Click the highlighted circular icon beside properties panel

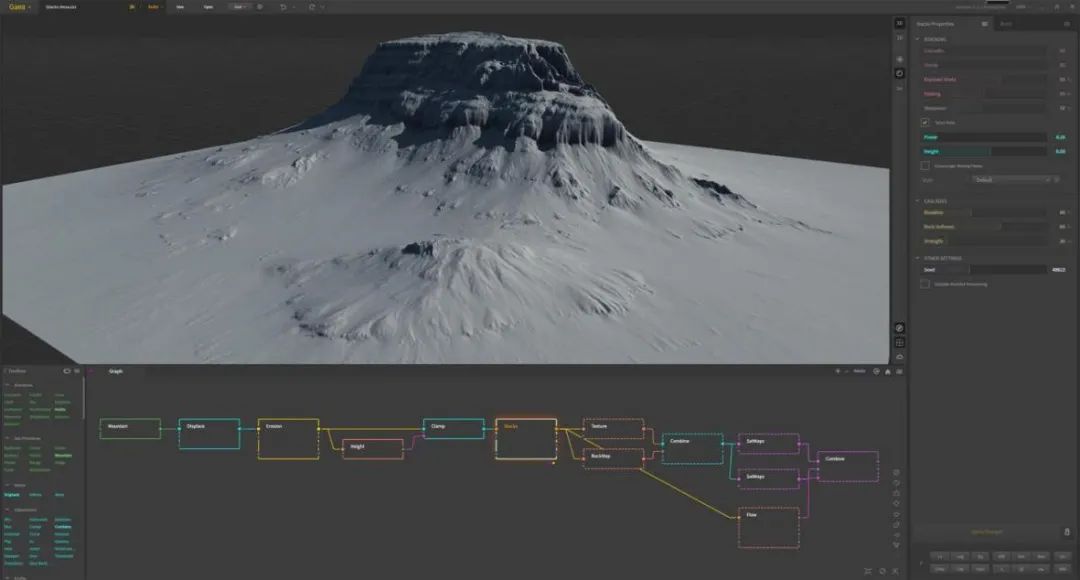point(899,73)
